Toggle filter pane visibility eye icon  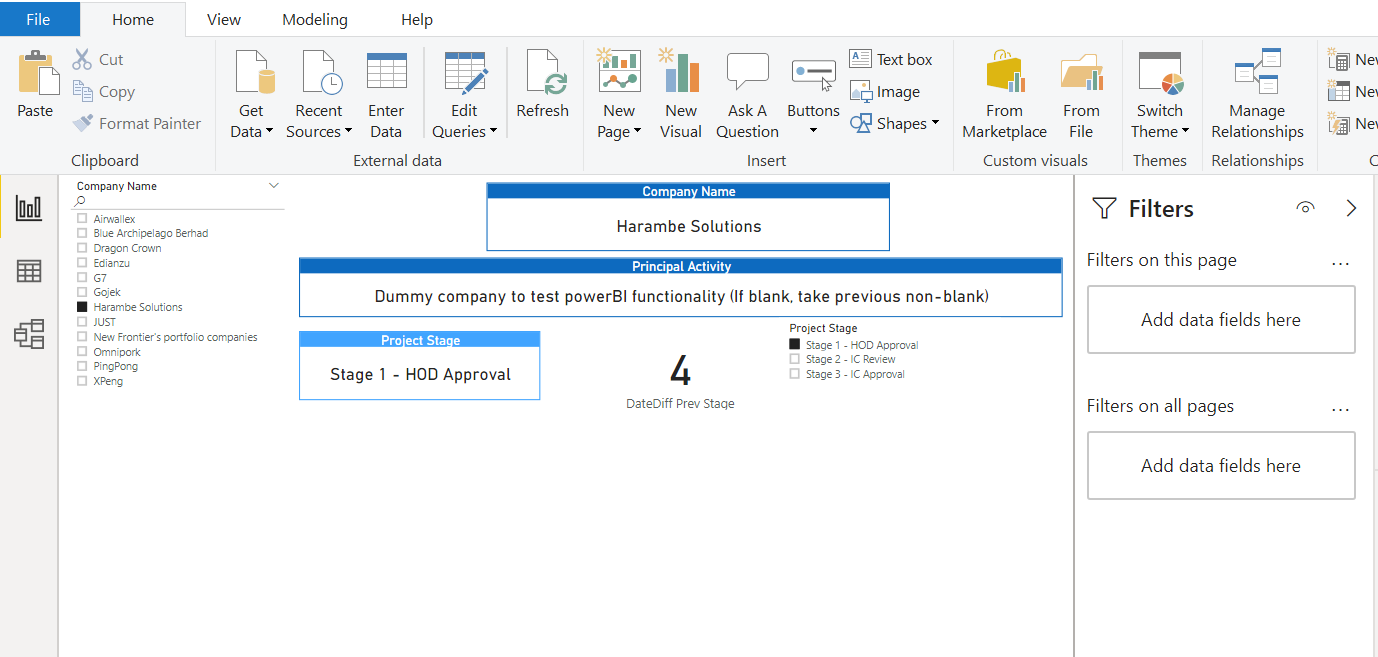pos(1304,208)
